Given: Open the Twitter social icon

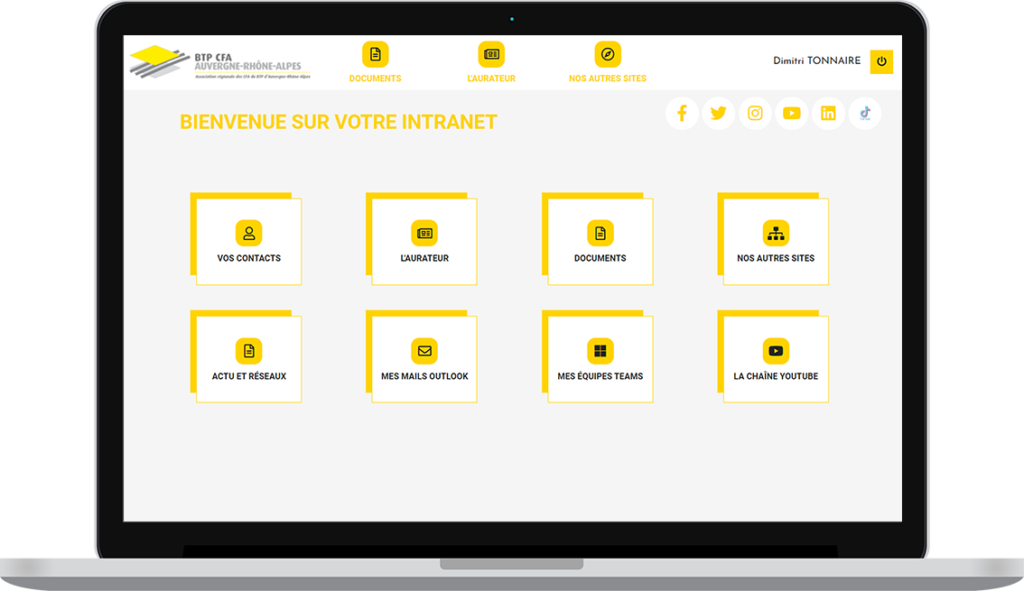Looking at the screenshot, I should click(x=718, y=113).
